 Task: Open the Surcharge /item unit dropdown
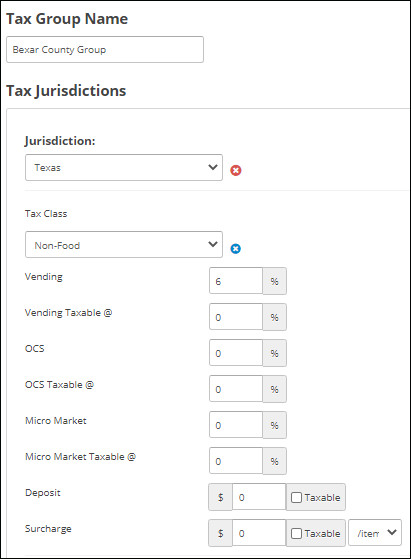tap(375, 533)
